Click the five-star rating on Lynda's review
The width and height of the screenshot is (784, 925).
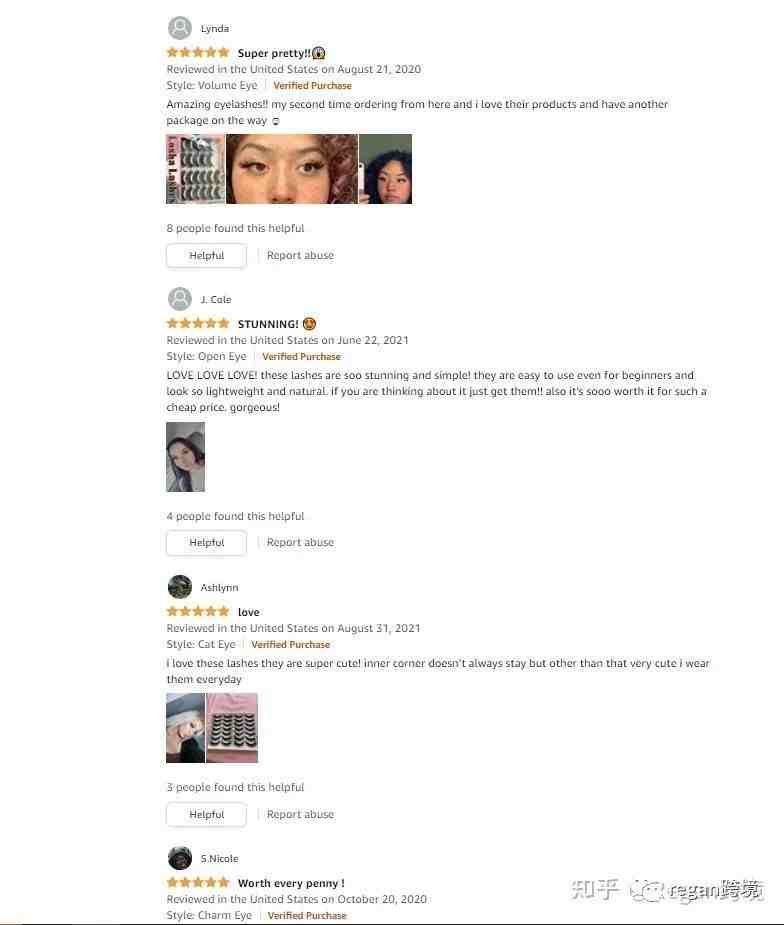[198, 53]
